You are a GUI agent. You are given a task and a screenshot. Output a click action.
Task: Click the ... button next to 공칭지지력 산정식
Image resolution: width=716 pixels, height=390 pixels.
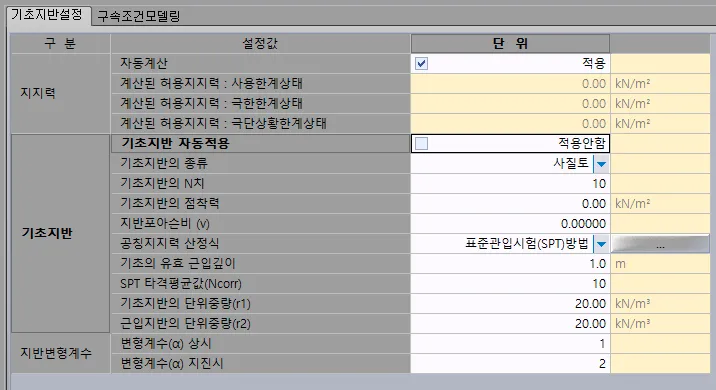pyautogui.click(x=660, y=244)
